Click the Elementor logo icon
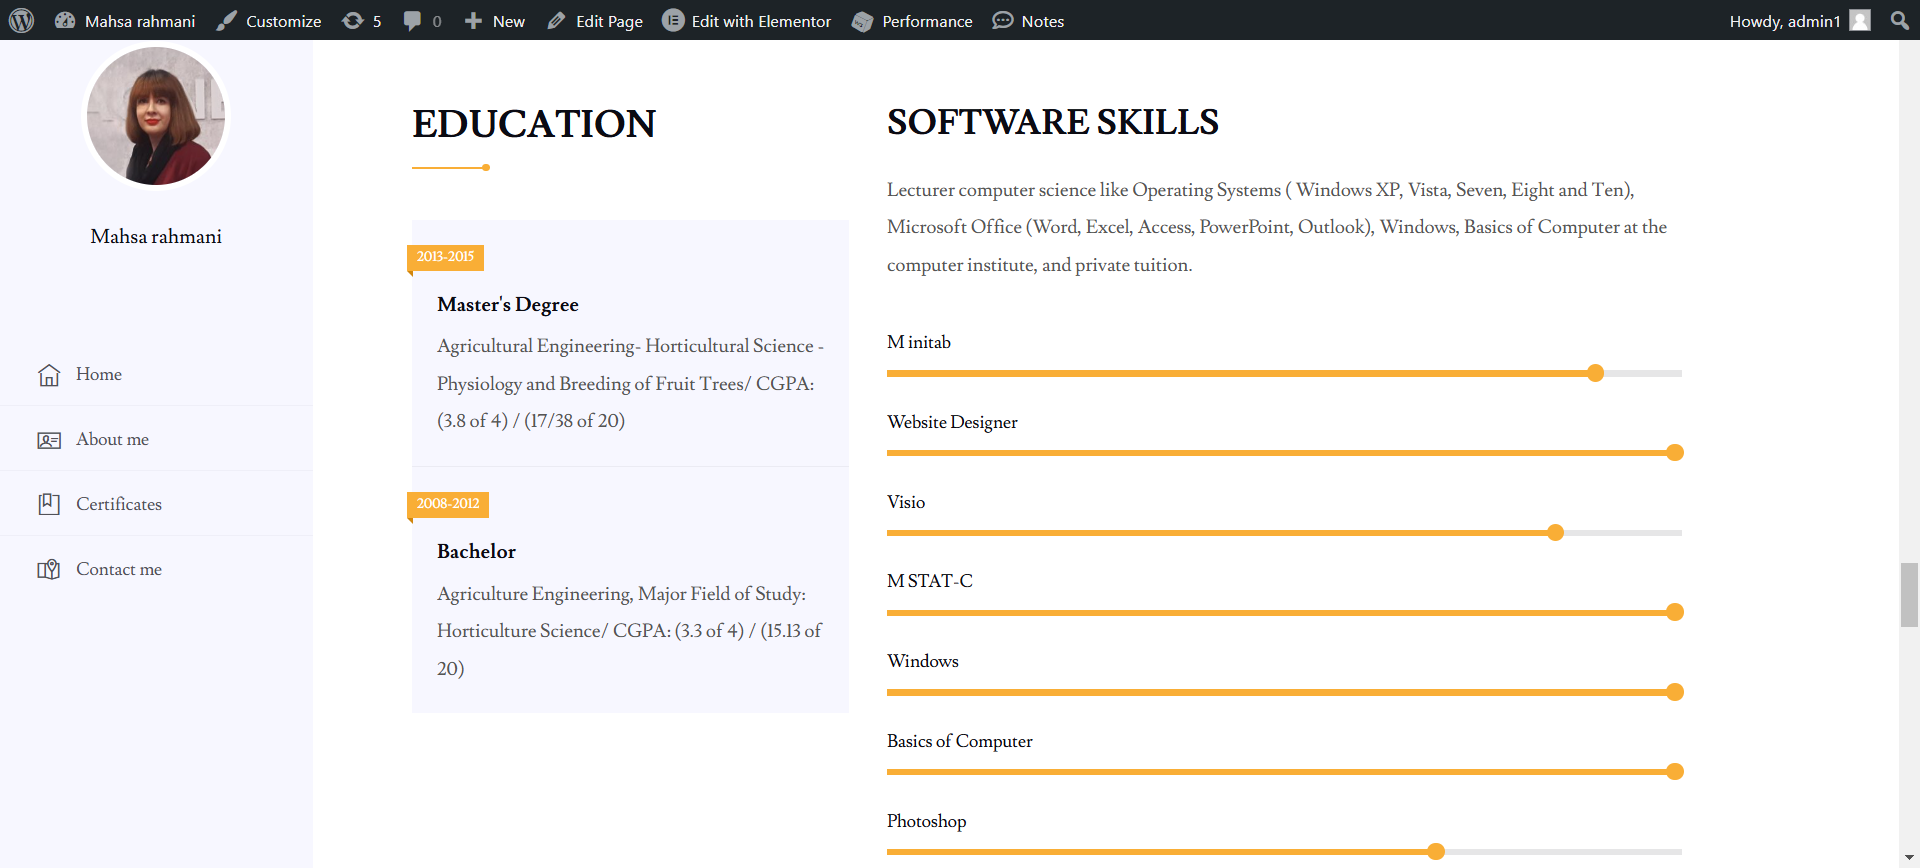Screen dimensions: 1920x868 (673, 20)
